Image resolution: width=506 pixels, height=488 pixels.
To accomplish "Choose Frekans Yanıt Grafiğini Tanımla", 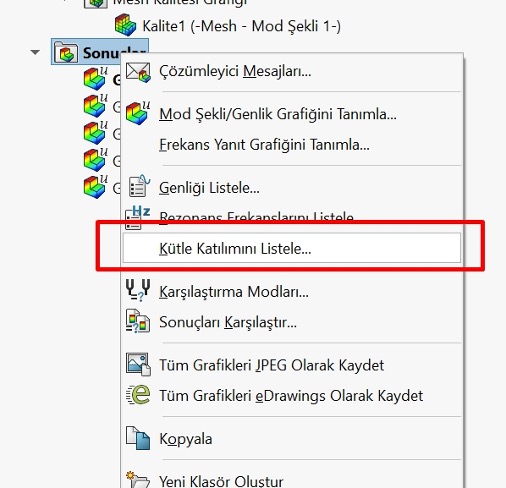I will (x=292, y=145).
